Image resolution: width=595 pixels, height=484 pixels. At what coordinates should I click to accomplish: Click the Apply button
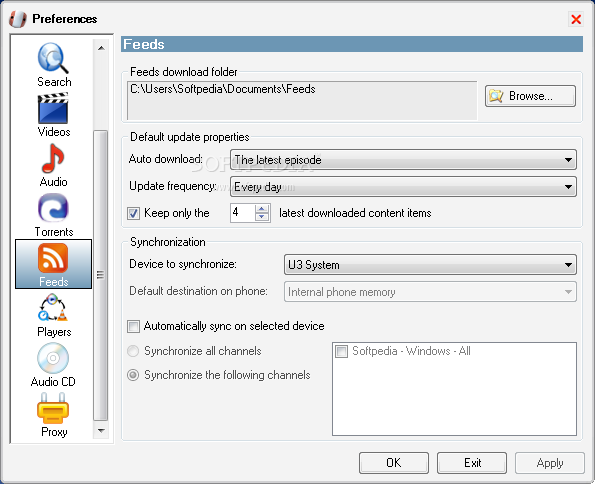point(550,463)
